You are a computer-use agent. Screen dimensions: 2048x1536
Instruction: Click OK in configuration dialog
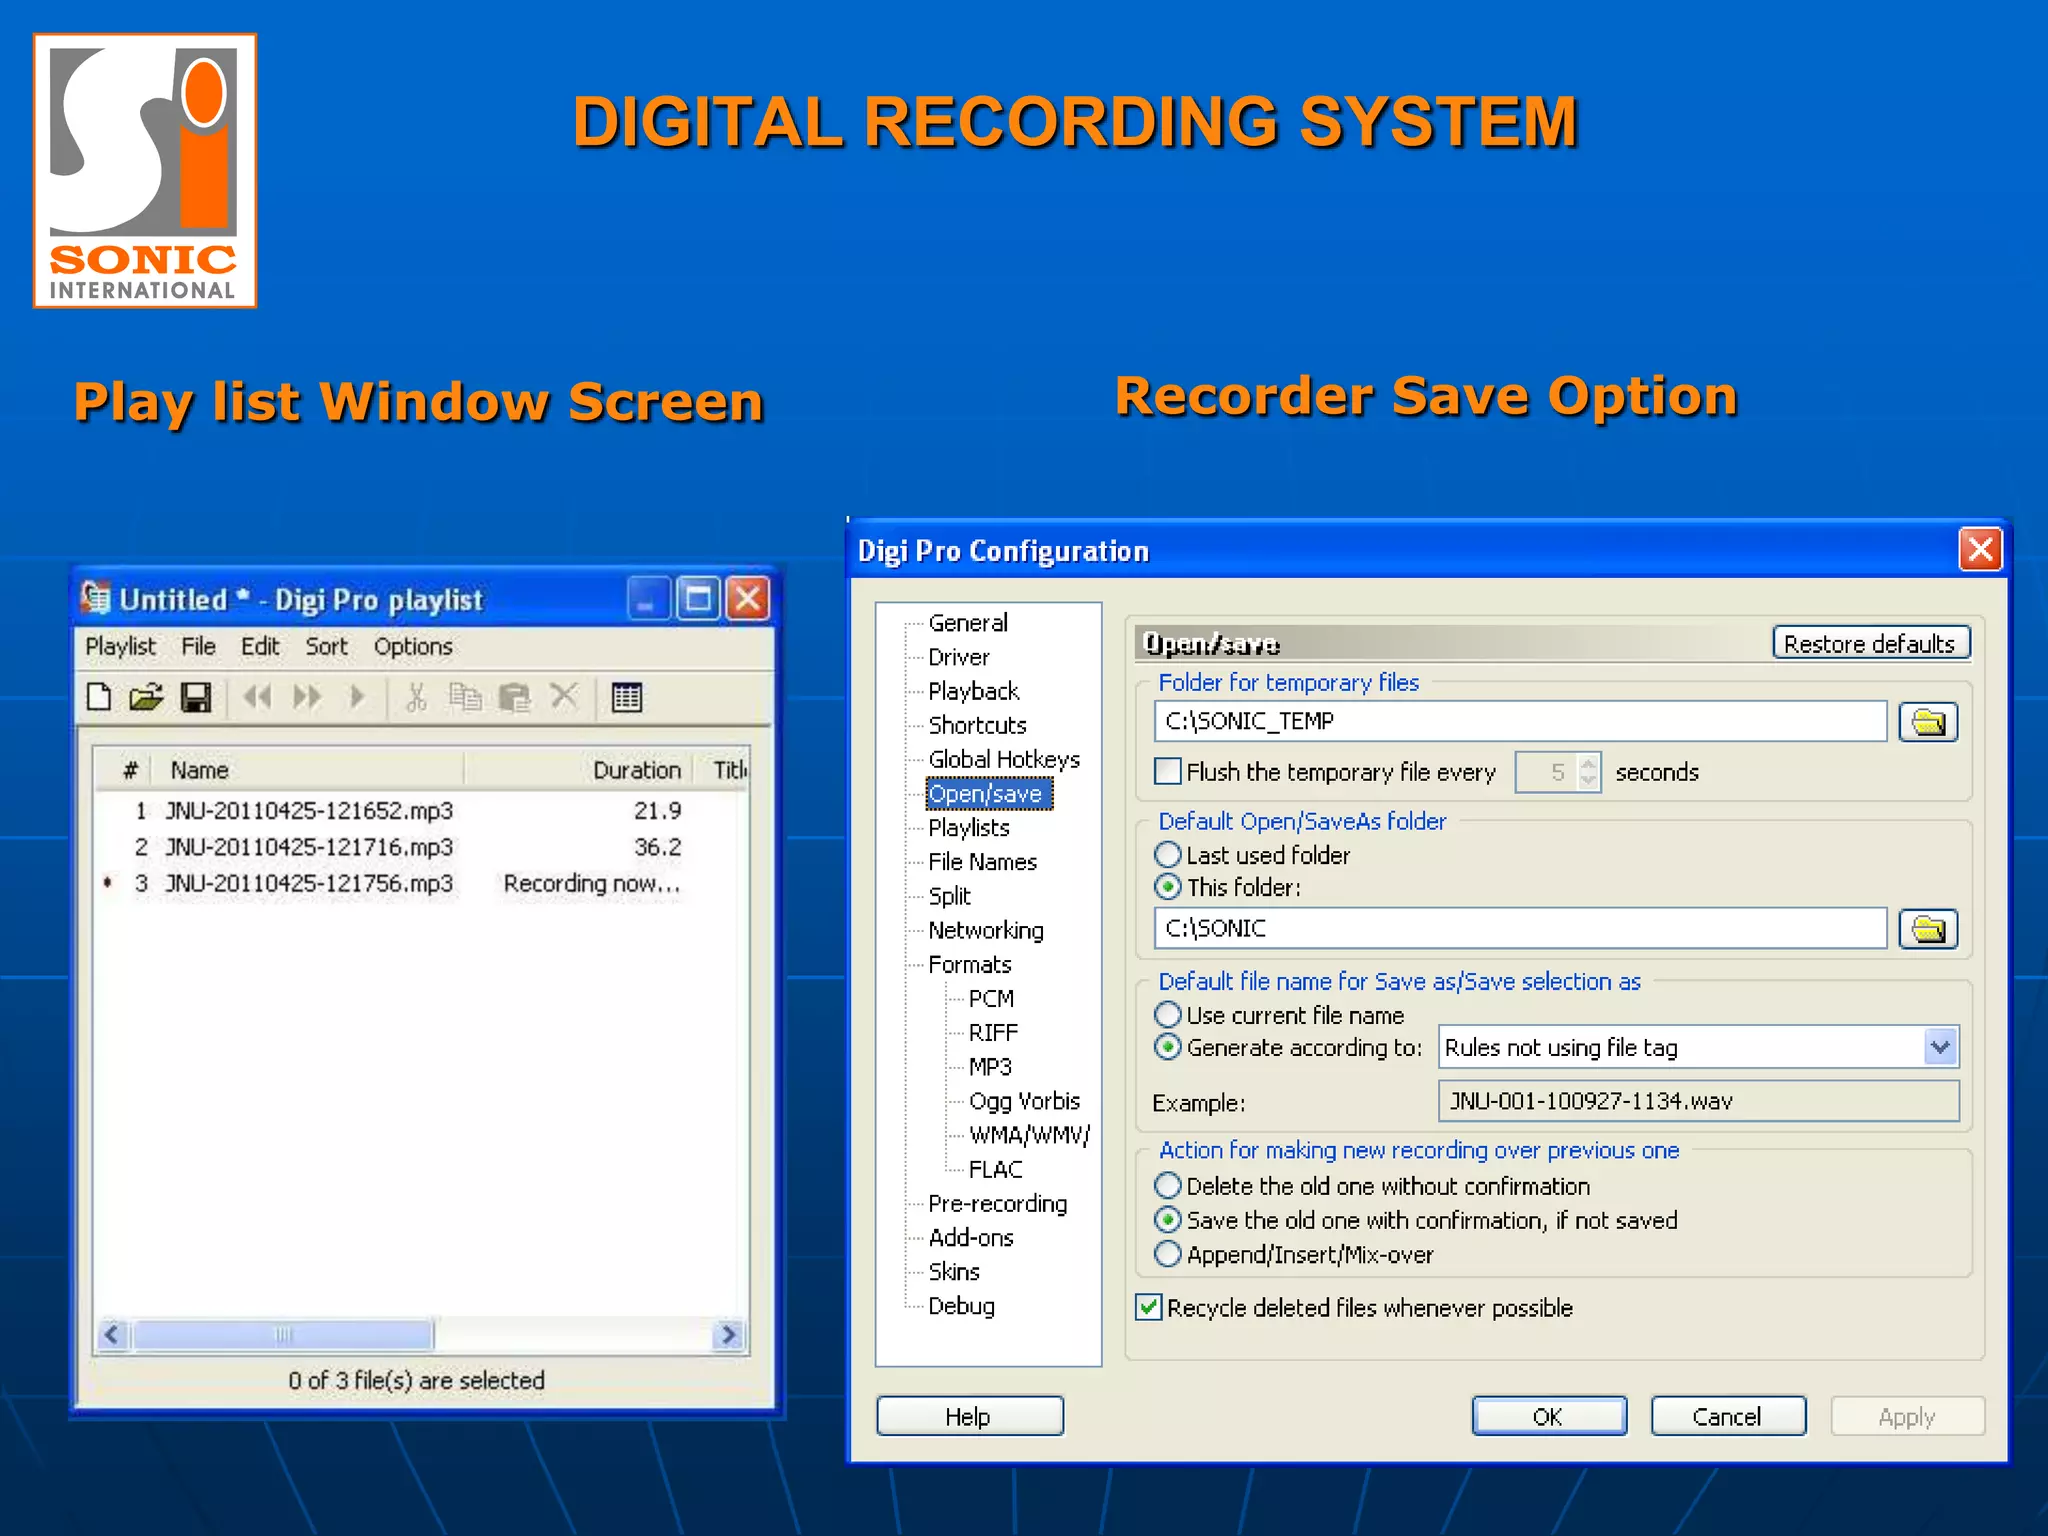click(1548, 1416)
